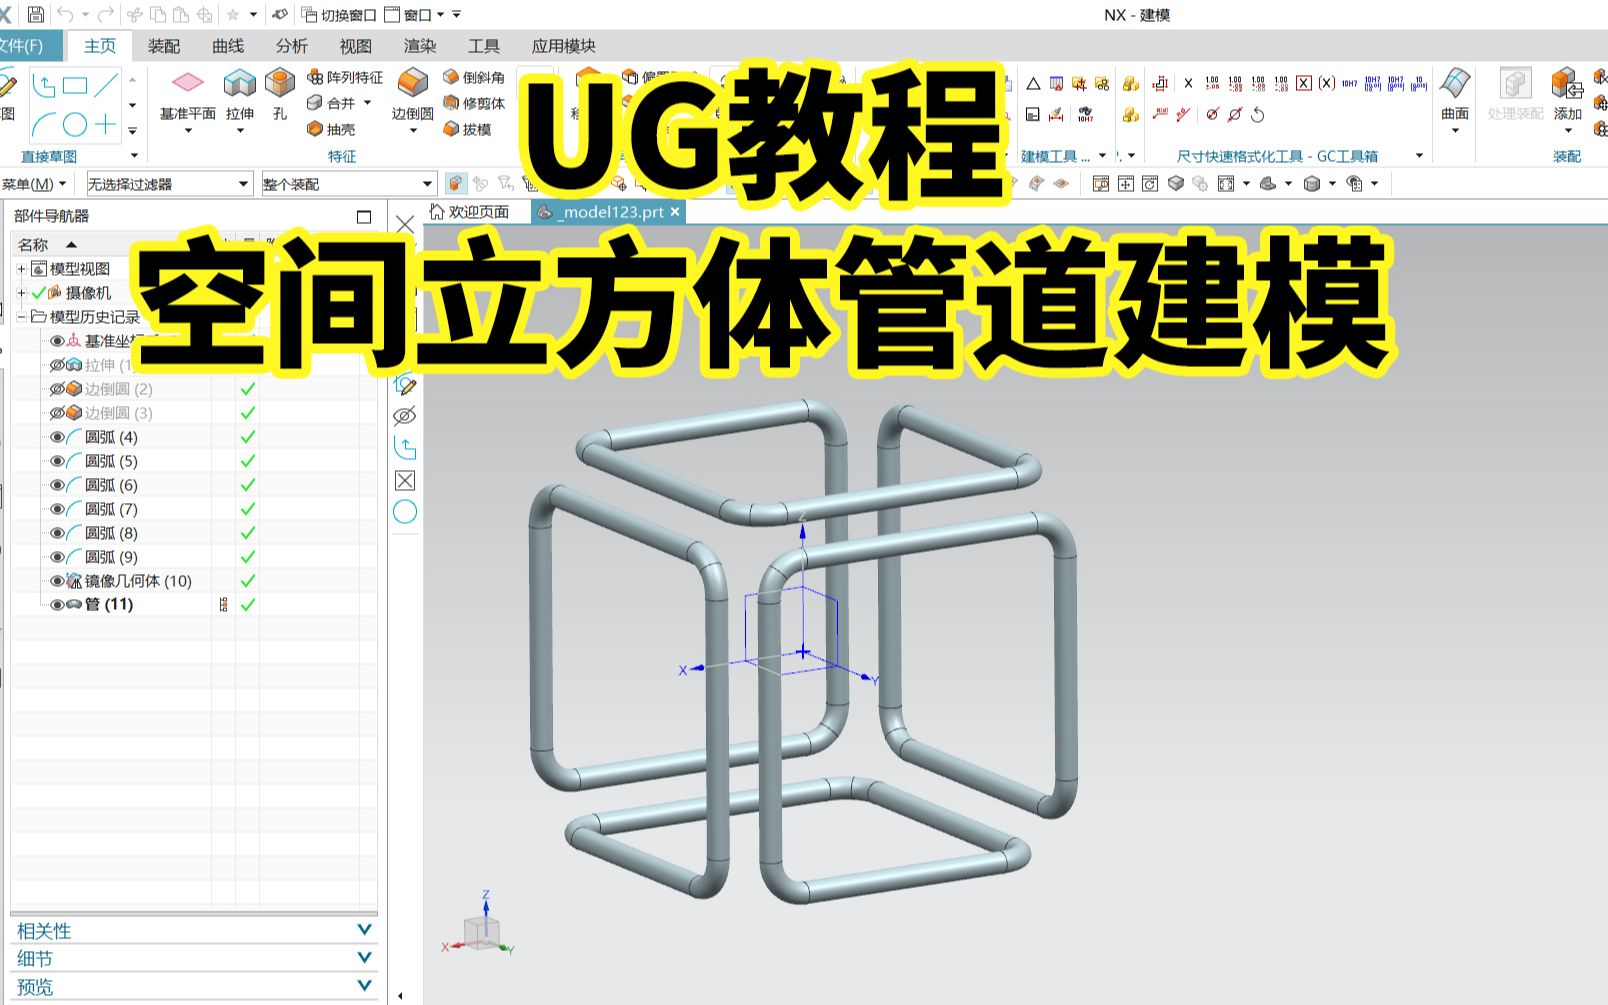The height and width of the screenshot is (1005, 1608).
Task: Open the 欢迎页面 document tab
Action: 469,212
